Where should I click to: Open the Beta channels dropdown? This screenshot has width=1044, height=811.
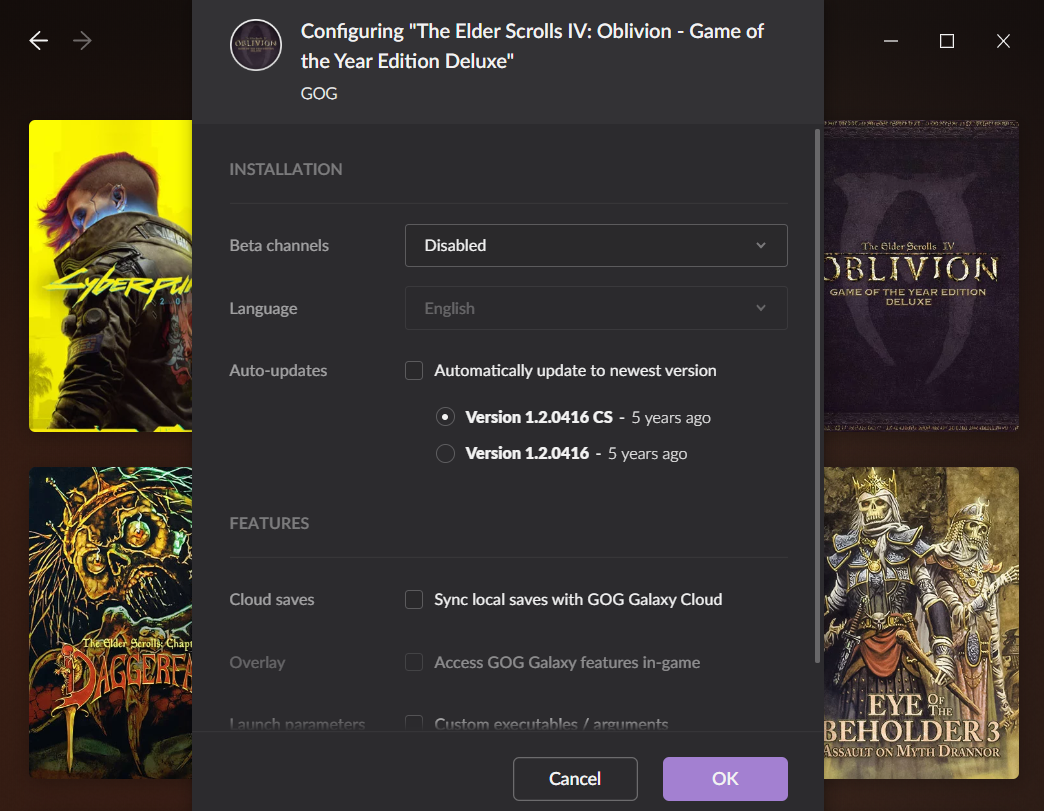(x=596, y=245)
